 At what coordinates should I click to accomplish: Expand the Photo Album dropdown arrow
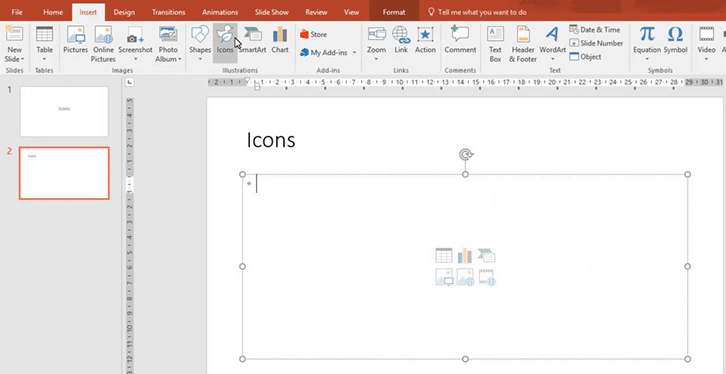point(180,59)
